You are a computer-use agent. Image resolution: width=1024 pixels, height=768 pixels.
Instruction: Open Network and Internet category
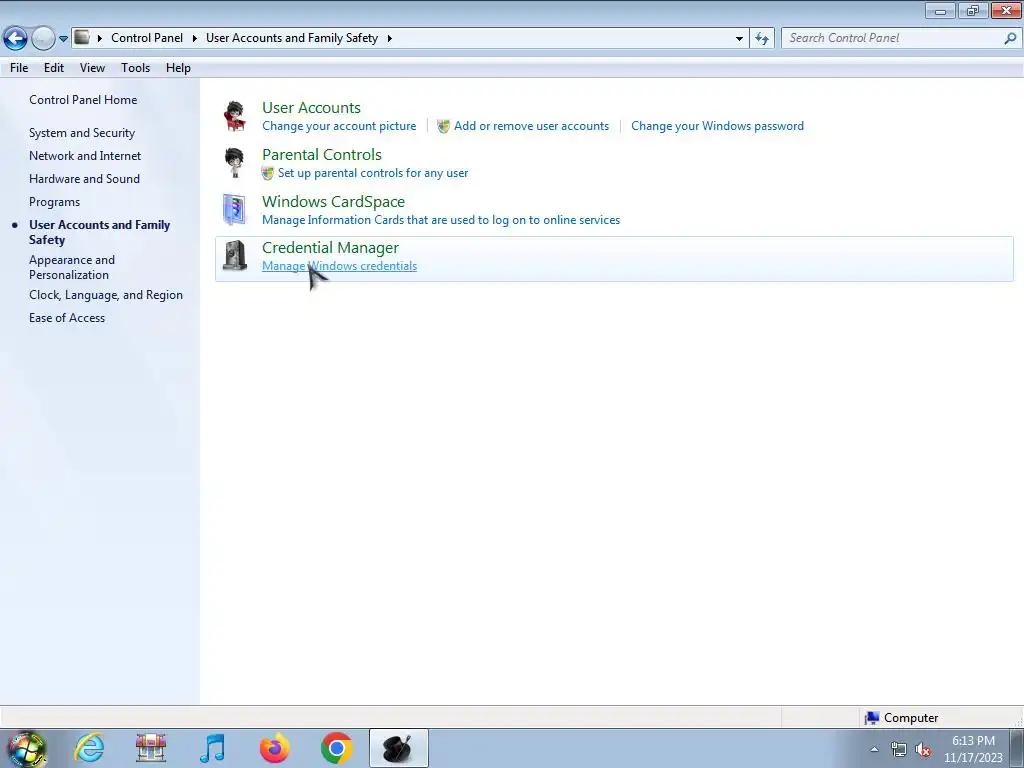pos(85,155)
